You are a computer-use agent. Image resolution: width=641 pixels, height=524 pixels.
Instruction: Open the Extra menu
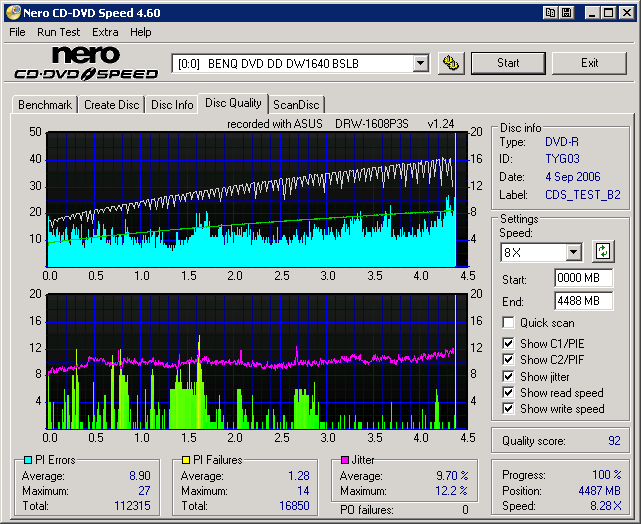pyautogui.click(x=105, y=32)
